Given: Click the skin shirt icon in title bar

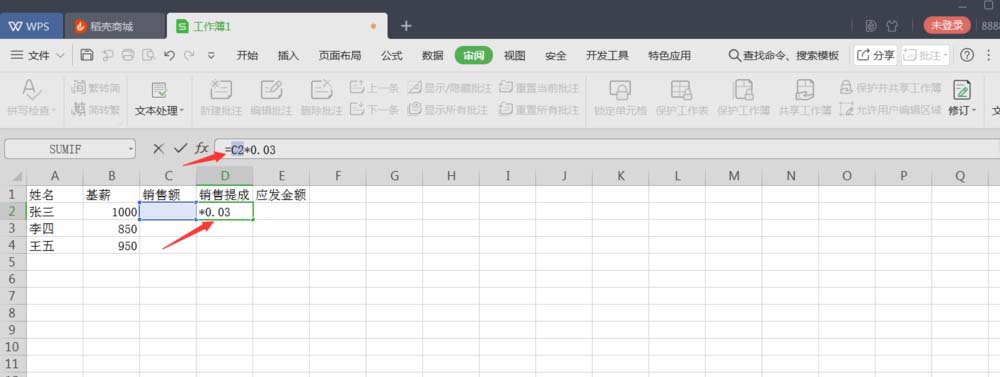Looking at the screenshot, I should click(x=892, y=26).
